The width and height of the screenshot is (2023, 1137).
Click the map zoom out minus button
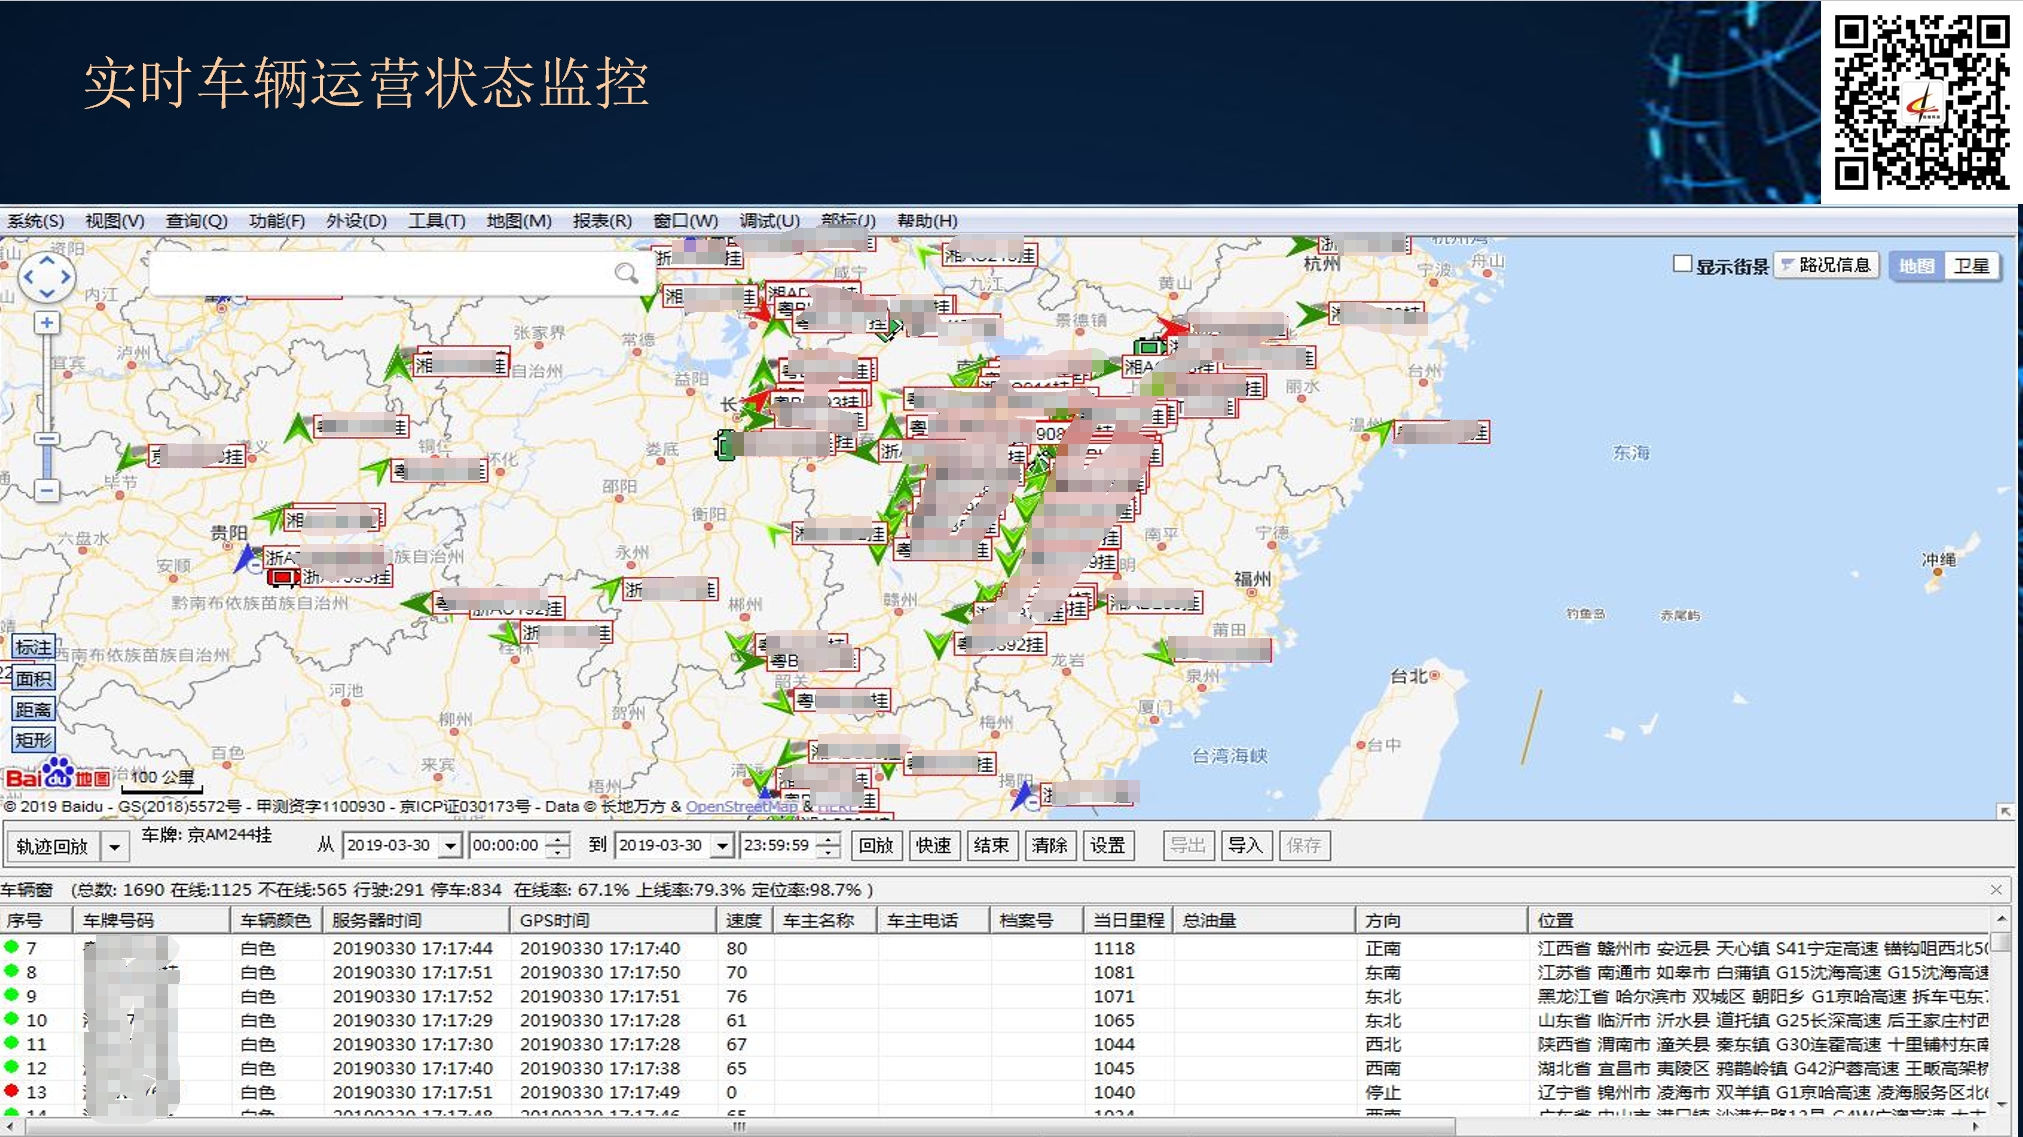(47, 490)
